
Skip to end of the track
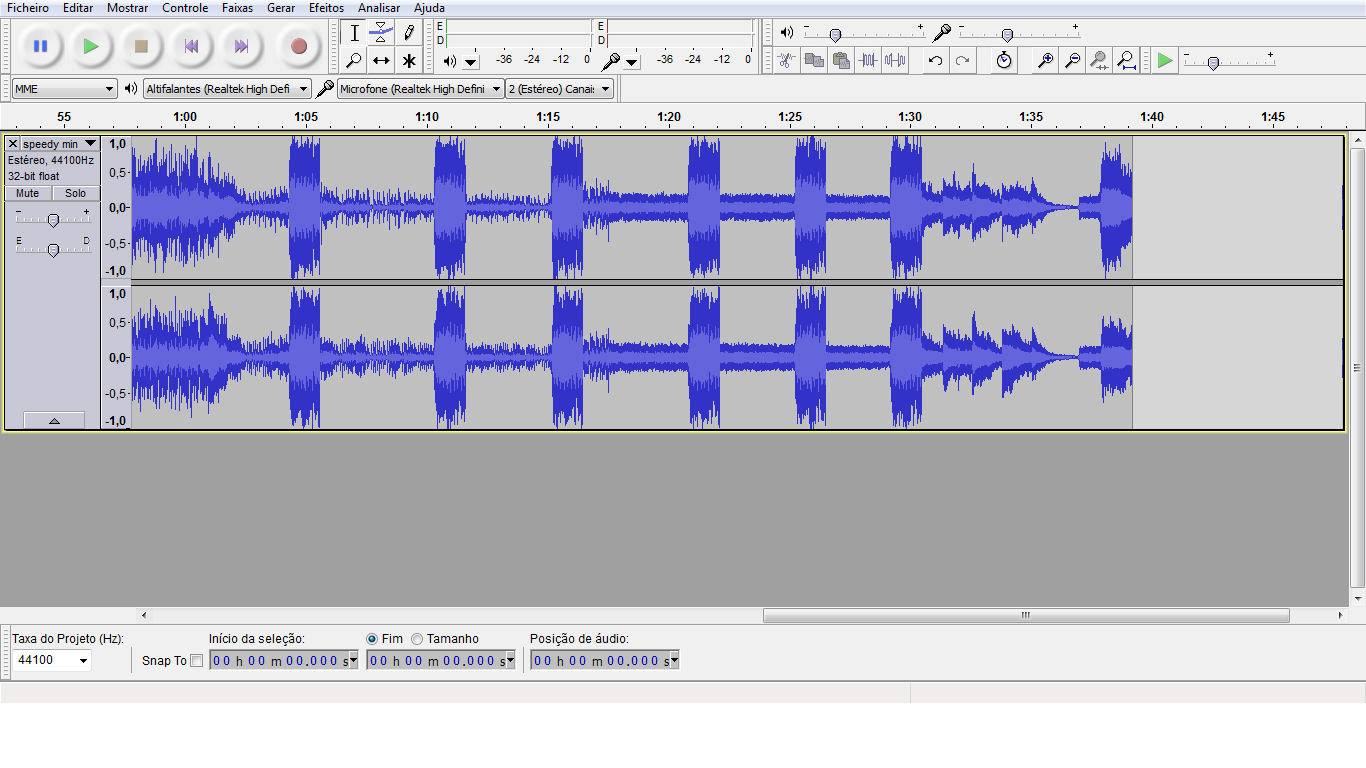[241, 46]
